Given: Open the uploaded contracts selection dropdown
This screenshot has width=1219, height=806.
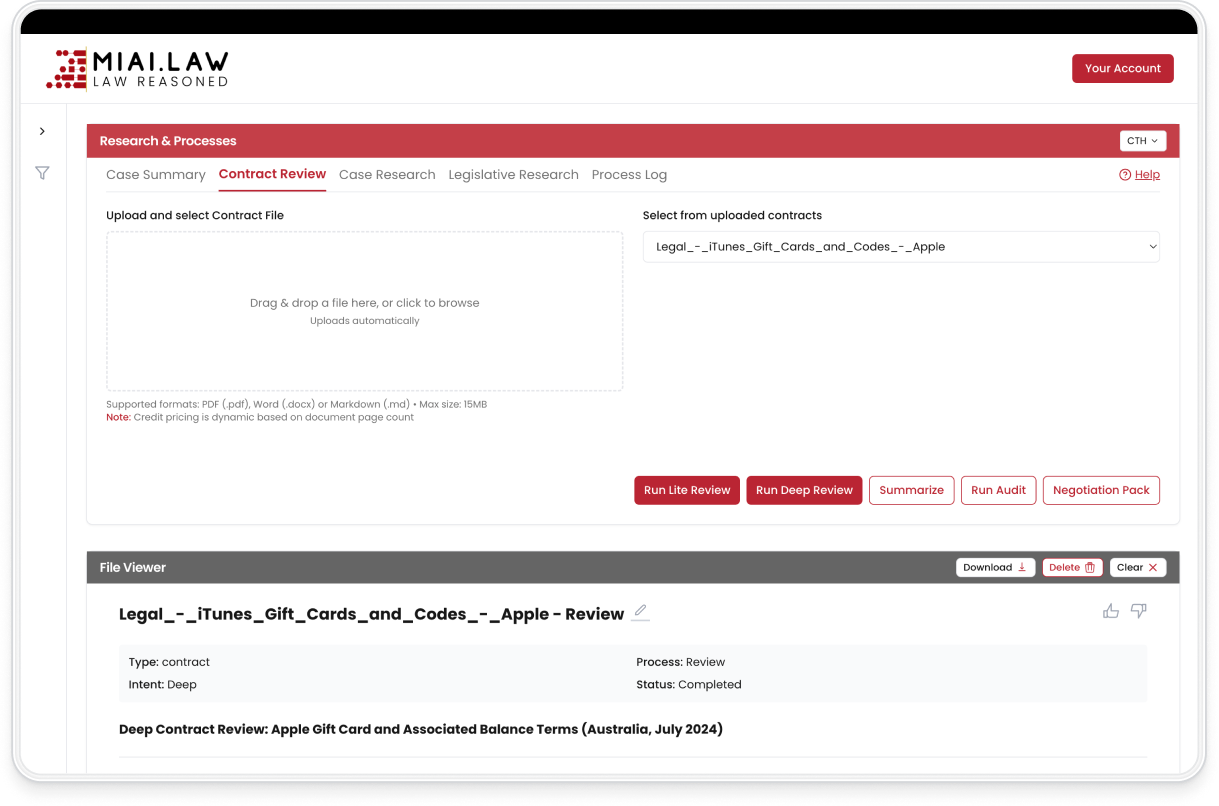Looking at the screenshot, I should coord(901,247).
